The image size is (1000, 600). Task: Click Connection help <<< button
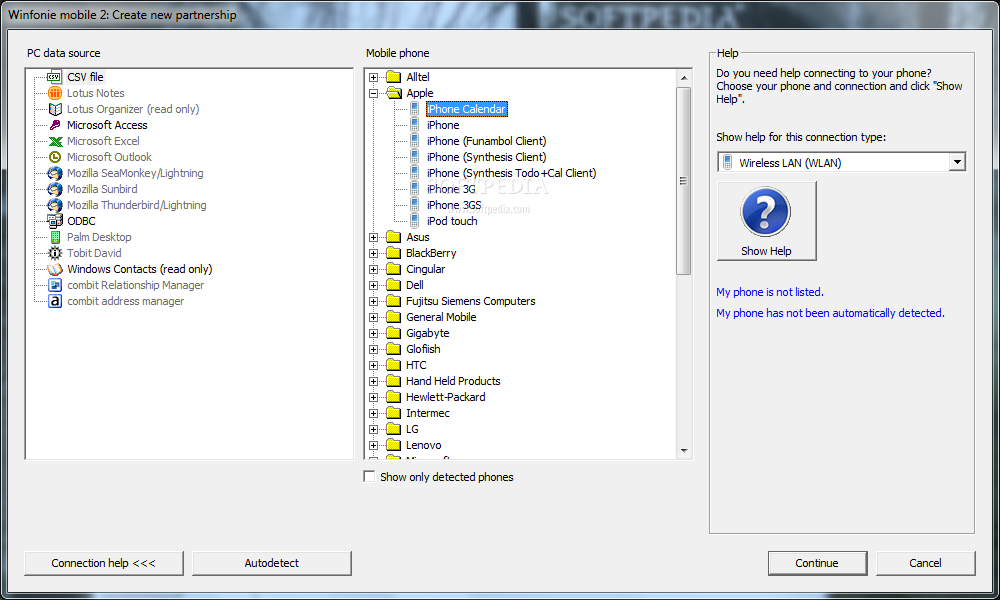click(103, 563)
